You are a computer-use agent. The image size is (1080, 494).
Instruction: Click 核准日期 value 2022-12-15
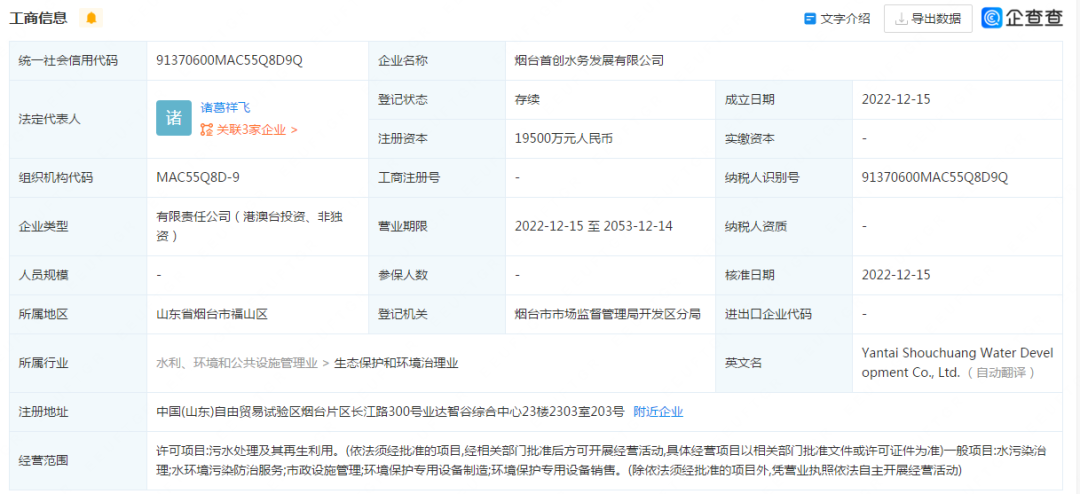(x=895, y=275)
